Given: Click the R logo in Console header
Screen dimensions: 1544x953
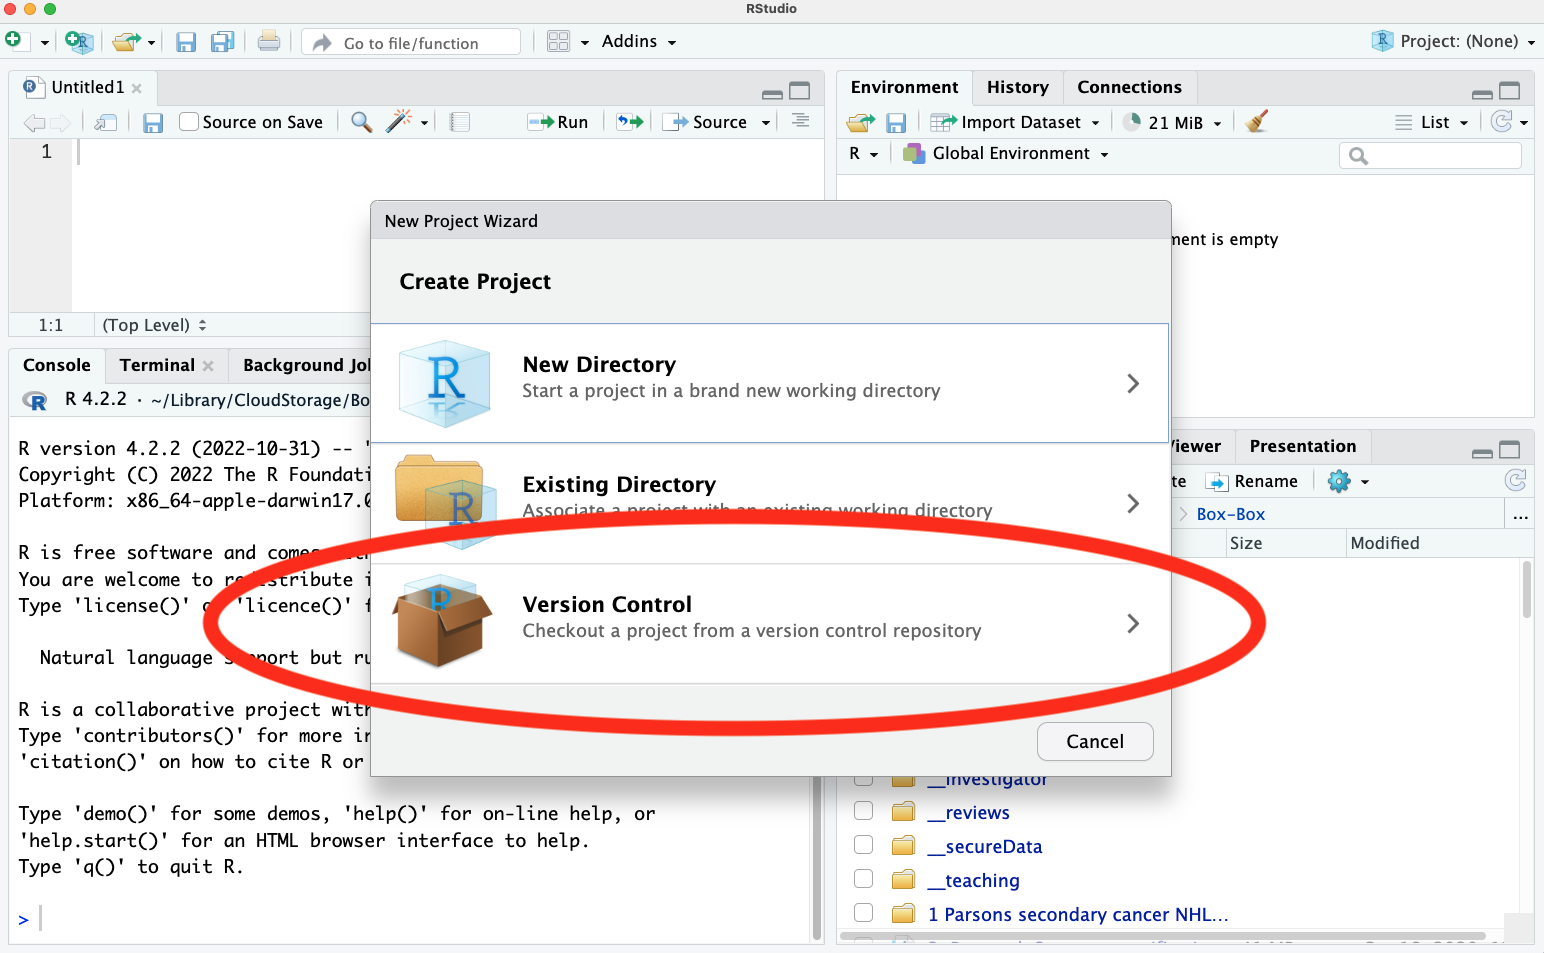Looking at the screenshot, I should (35, 401).
